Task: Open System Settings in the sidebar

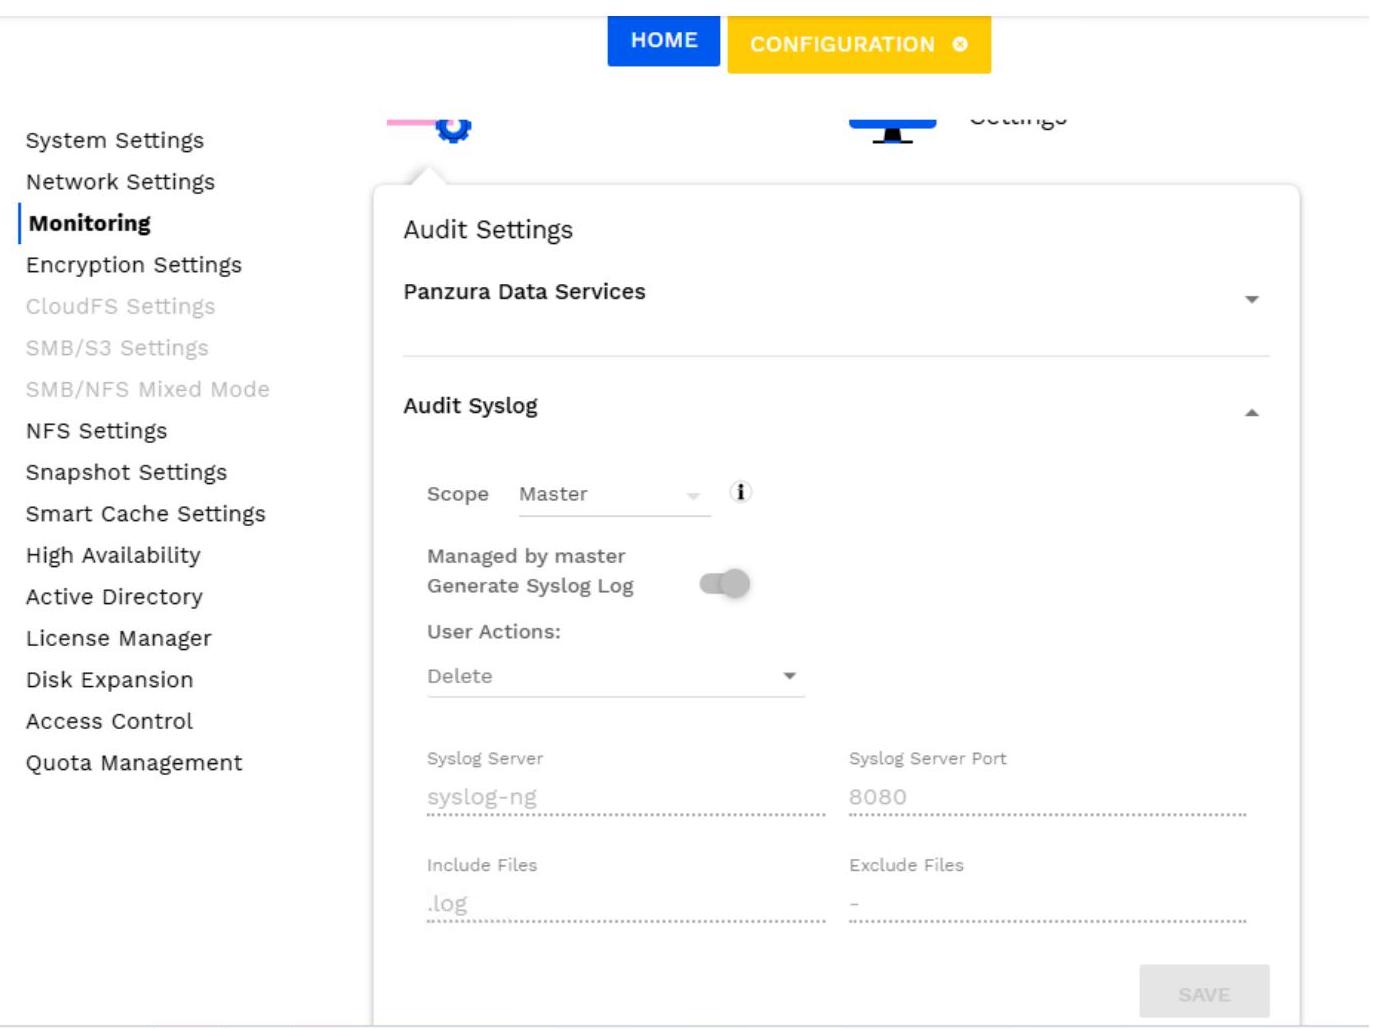Action: click(115, 140)
